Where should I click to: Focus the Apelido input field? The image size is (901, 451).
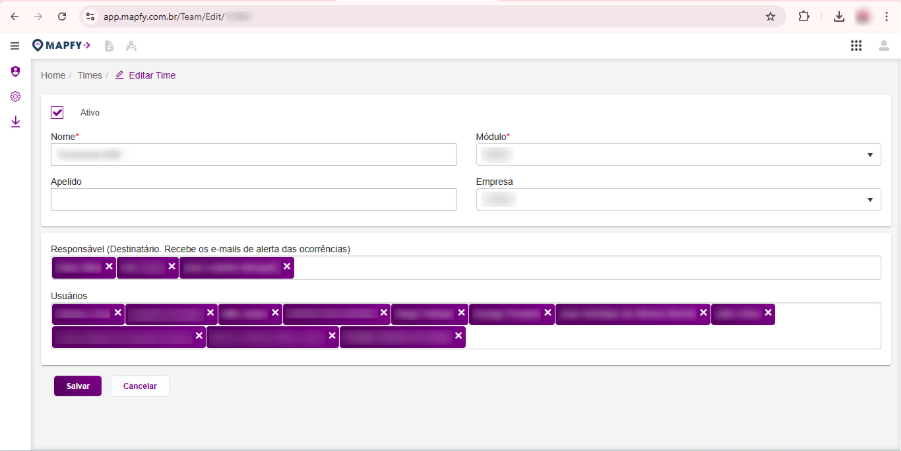point(253,199)
